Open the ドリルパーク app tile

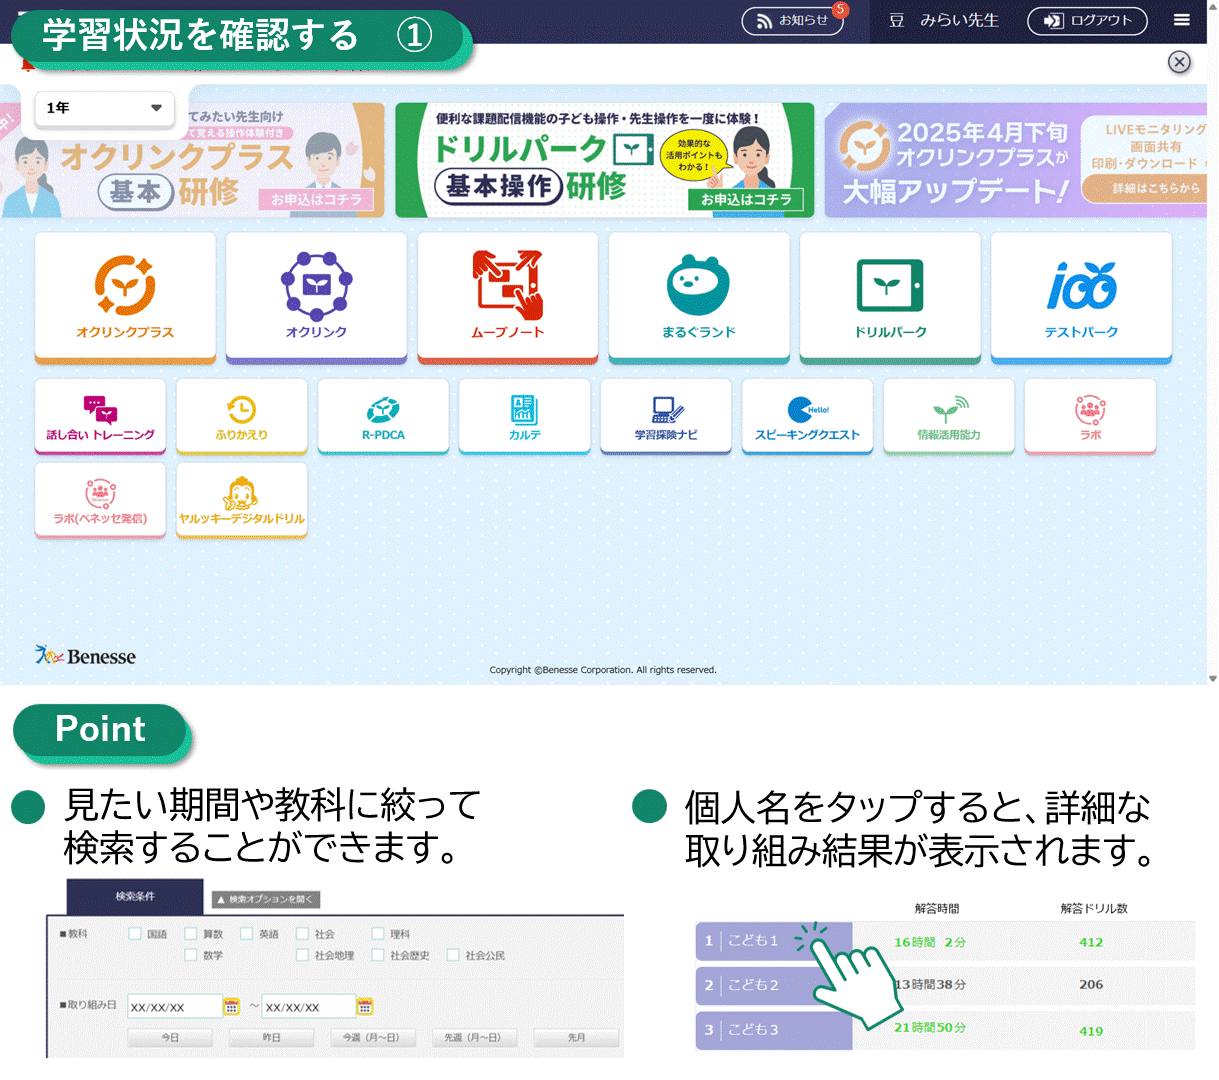[890, 296]
